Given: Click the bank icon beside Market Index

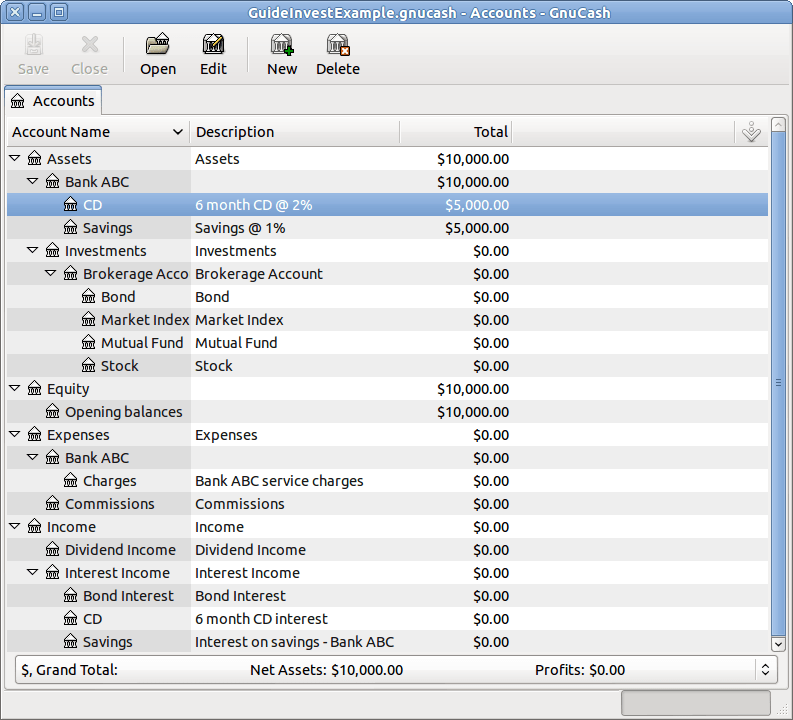Looking at the screenshot, I should (89, 320).
